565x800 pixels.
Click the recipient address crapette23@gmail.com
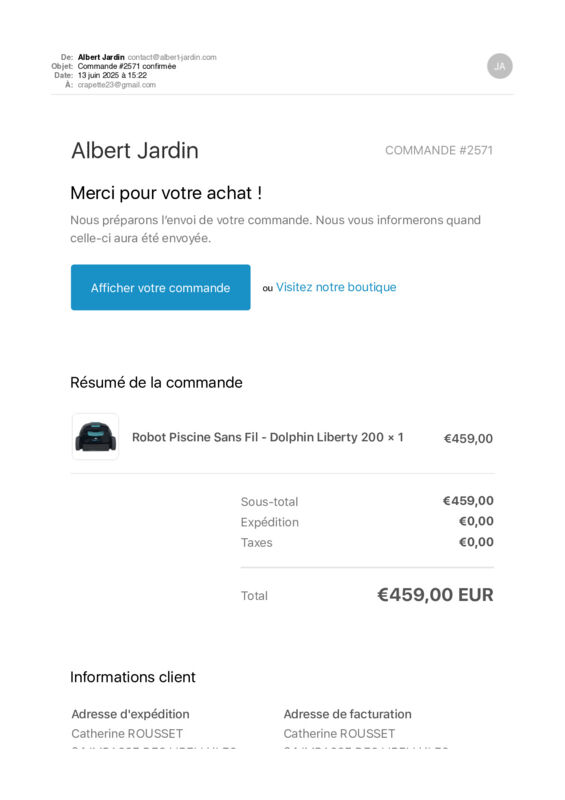pos(116,85)
